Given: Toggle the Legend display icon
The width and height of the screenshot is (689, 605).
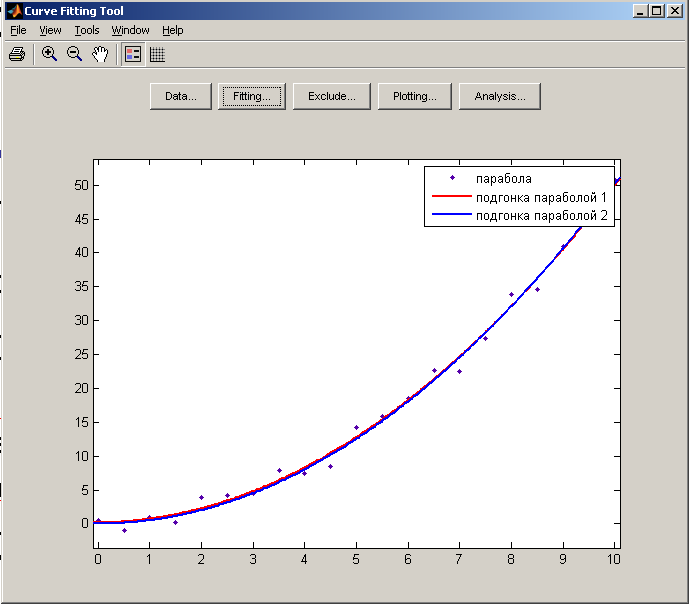Looking at the screenshot, I should (133, 54).
